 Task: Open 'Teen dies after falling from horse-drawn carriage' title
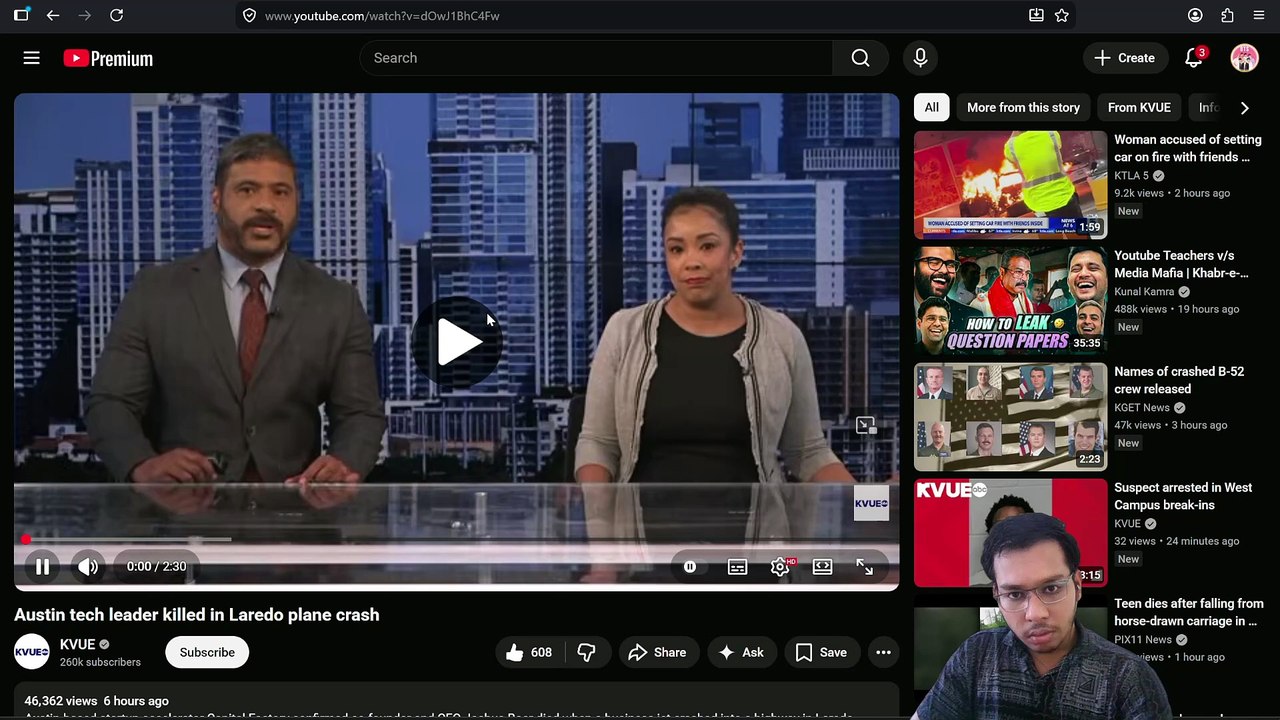coord(1189,612)
